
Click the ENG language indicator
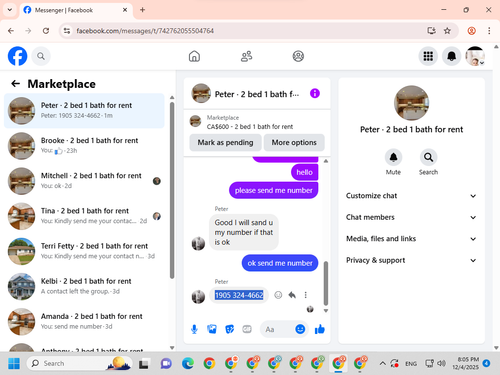pos(411,363)
